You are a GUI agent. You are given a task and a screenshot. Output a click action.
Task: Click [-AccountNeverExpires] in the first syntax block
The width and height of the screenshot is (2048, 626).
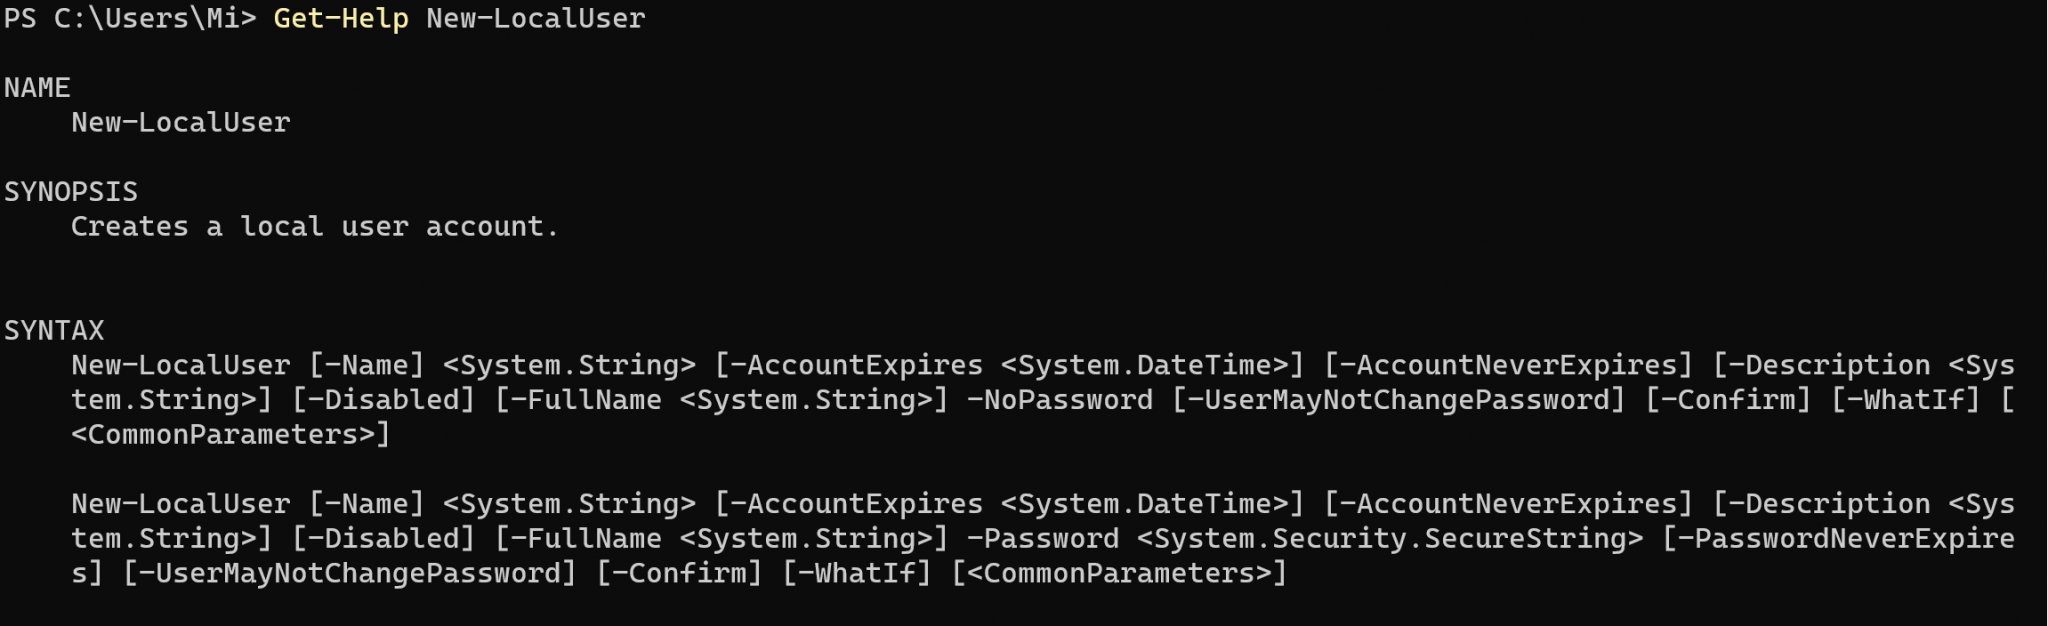pos(1508,366)
